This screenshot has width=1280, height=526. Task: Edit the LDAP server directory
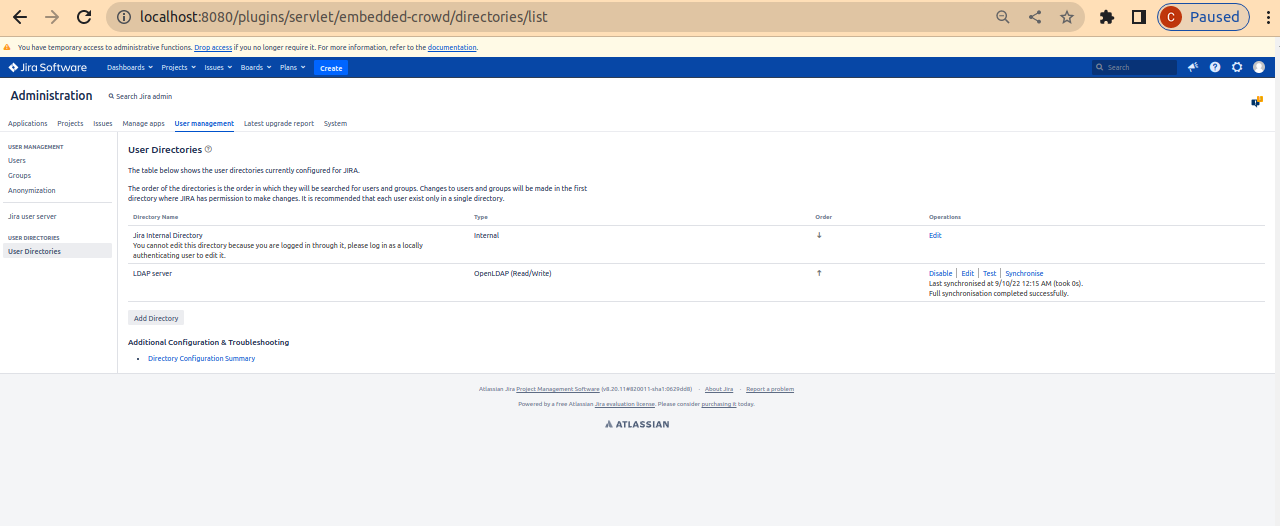point(968,273)
